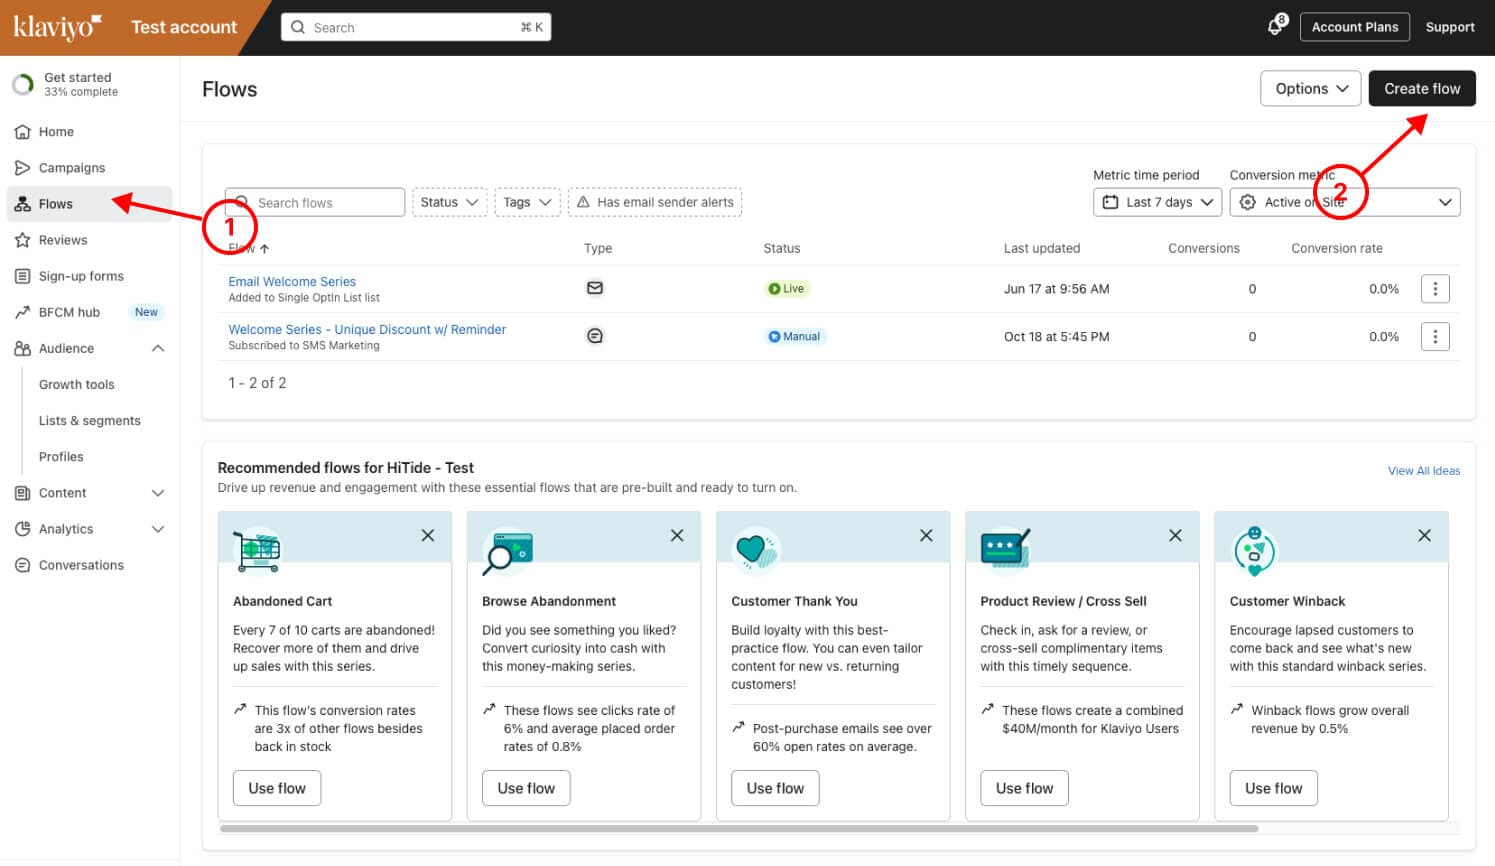Go to Campaigns in the sidebar
This screenshot has width=1495, height=866.
click(71, 168)
